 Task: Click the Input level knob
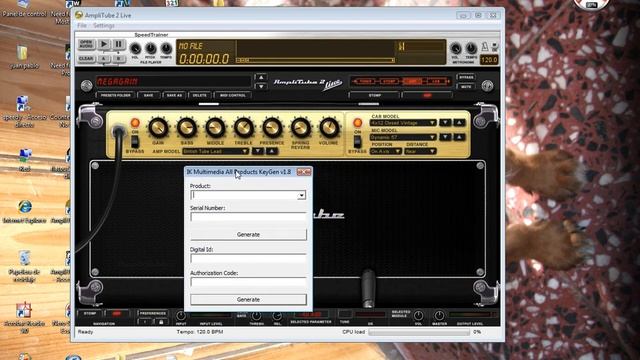[181, 316]
